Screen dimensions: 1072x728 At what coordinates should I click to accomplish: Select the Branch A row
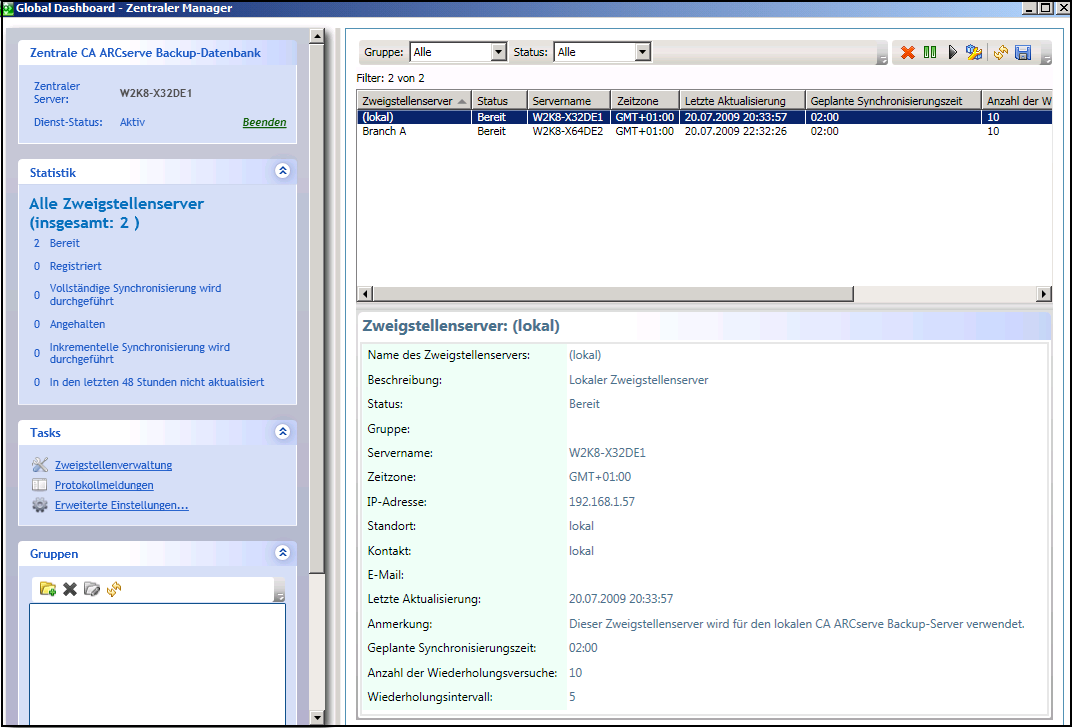pyautogui.click(x=384, y=131)
